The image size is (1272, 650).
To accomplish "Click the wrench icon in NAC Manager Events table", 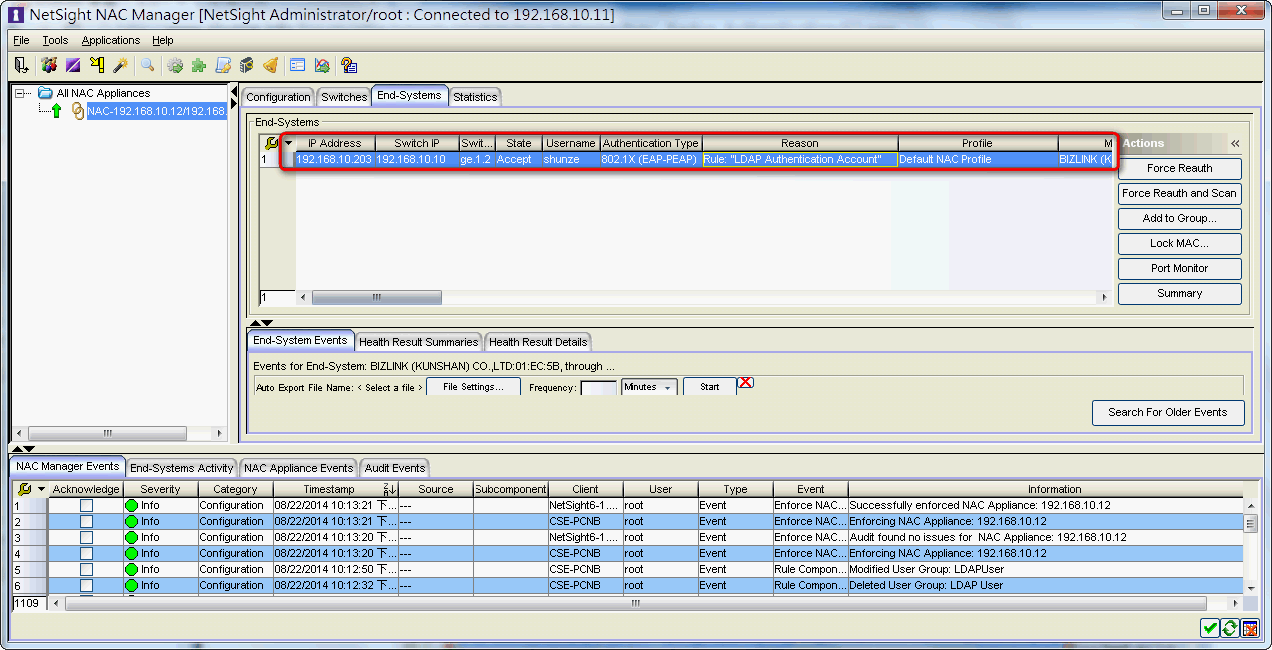I will (25, 489).
